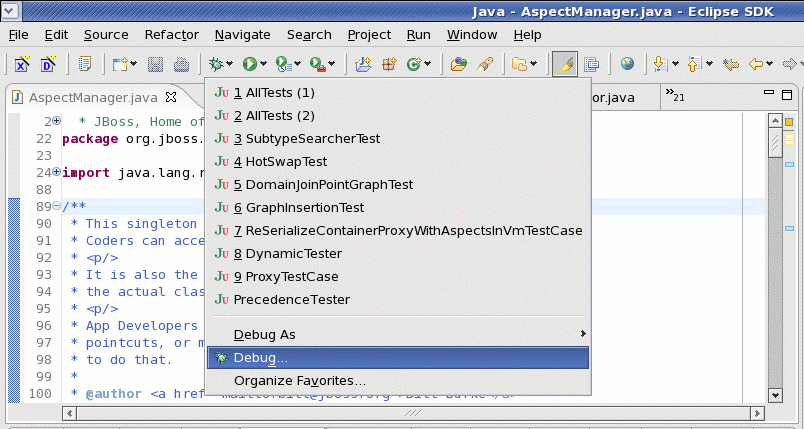804x429 pixels.
Task: Launch 7 ReSerializeContainerProxyWithAspectsInVmTestCase
Action: 398,231
